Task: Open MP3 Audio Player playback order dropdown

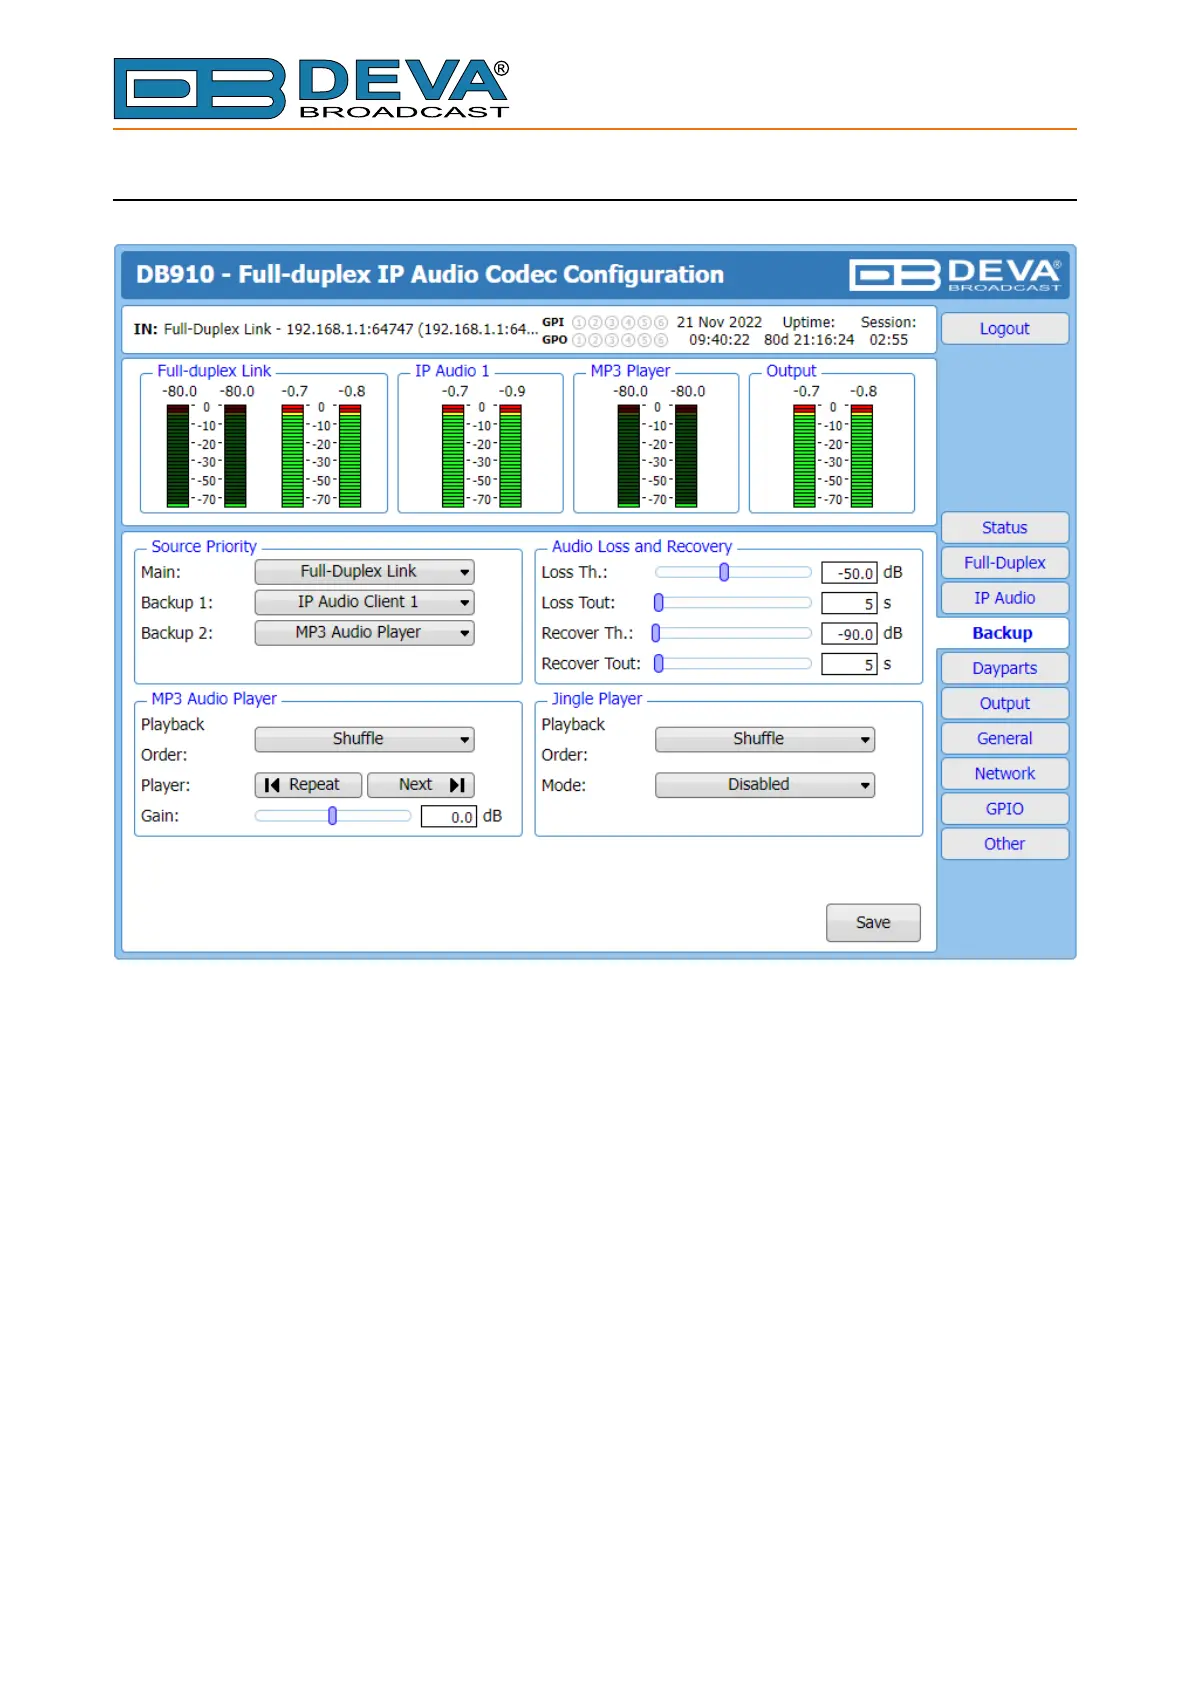Action: (365, 739)
